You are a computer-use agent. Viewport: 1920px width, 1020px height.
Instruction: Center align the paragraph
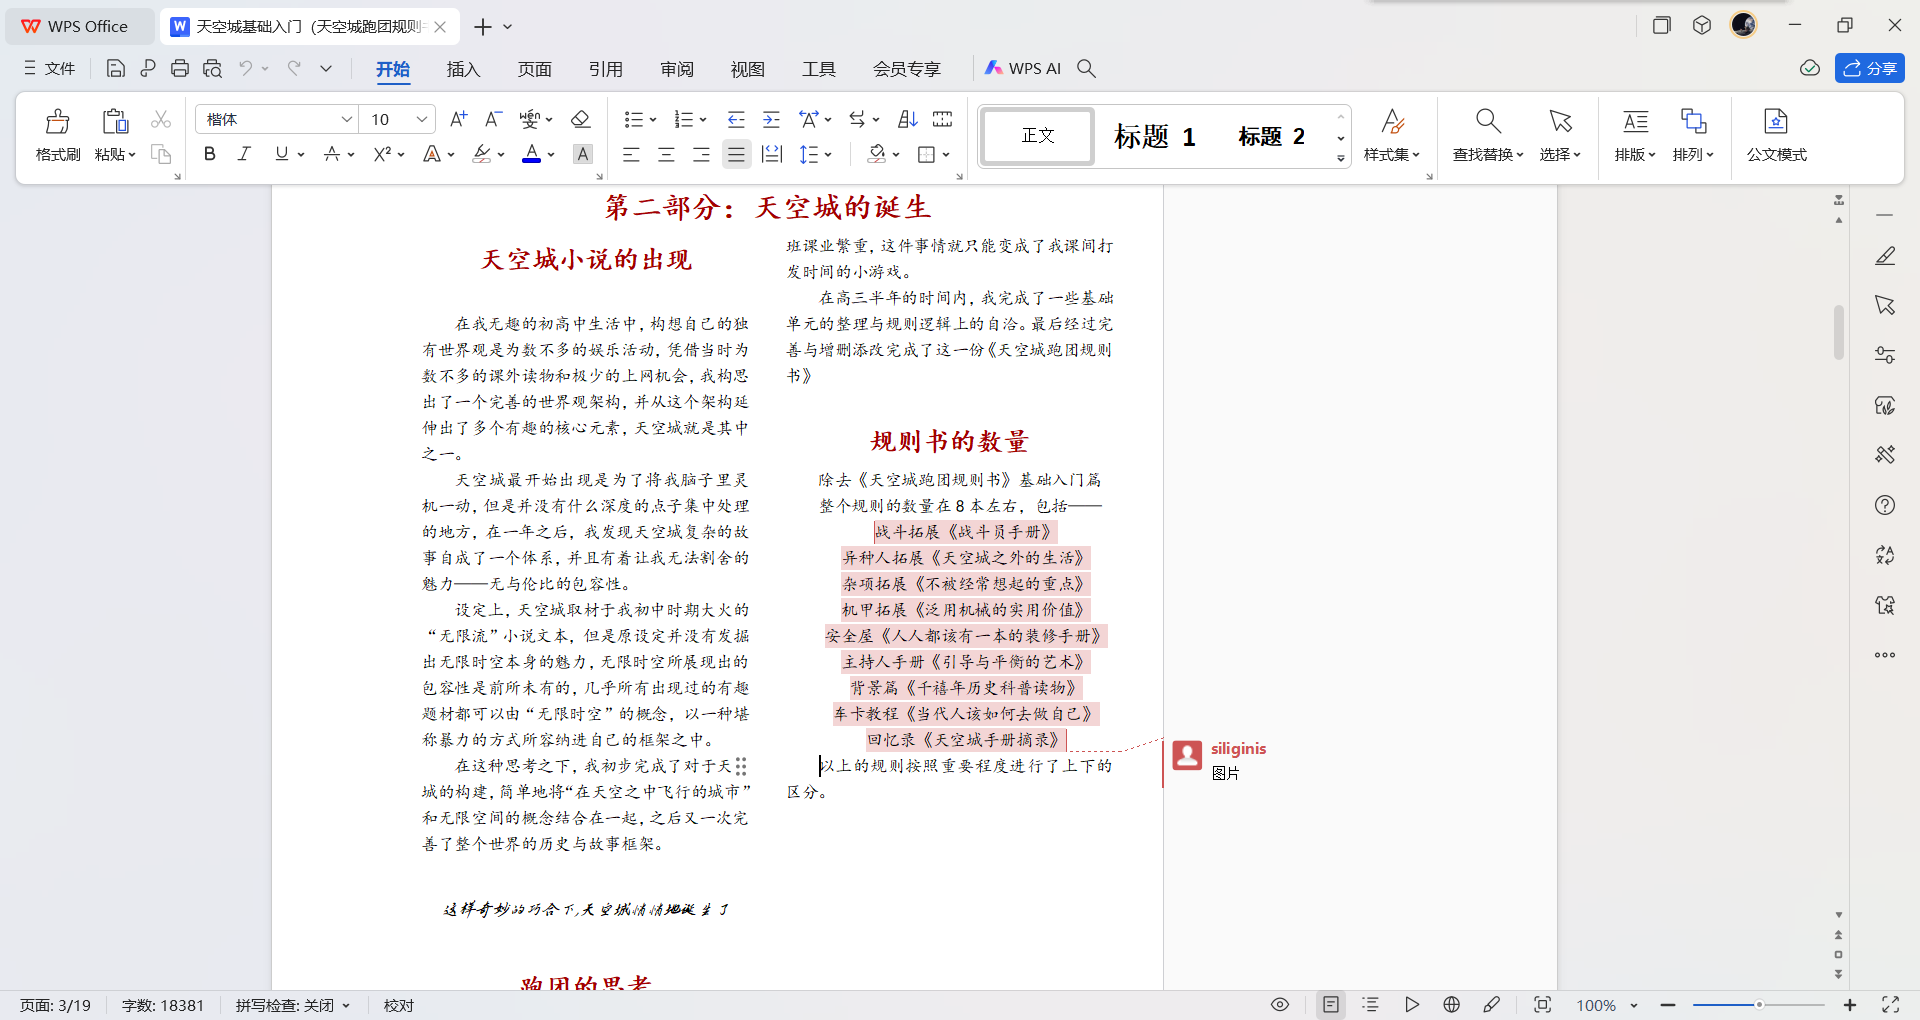(x=666, y=154)
